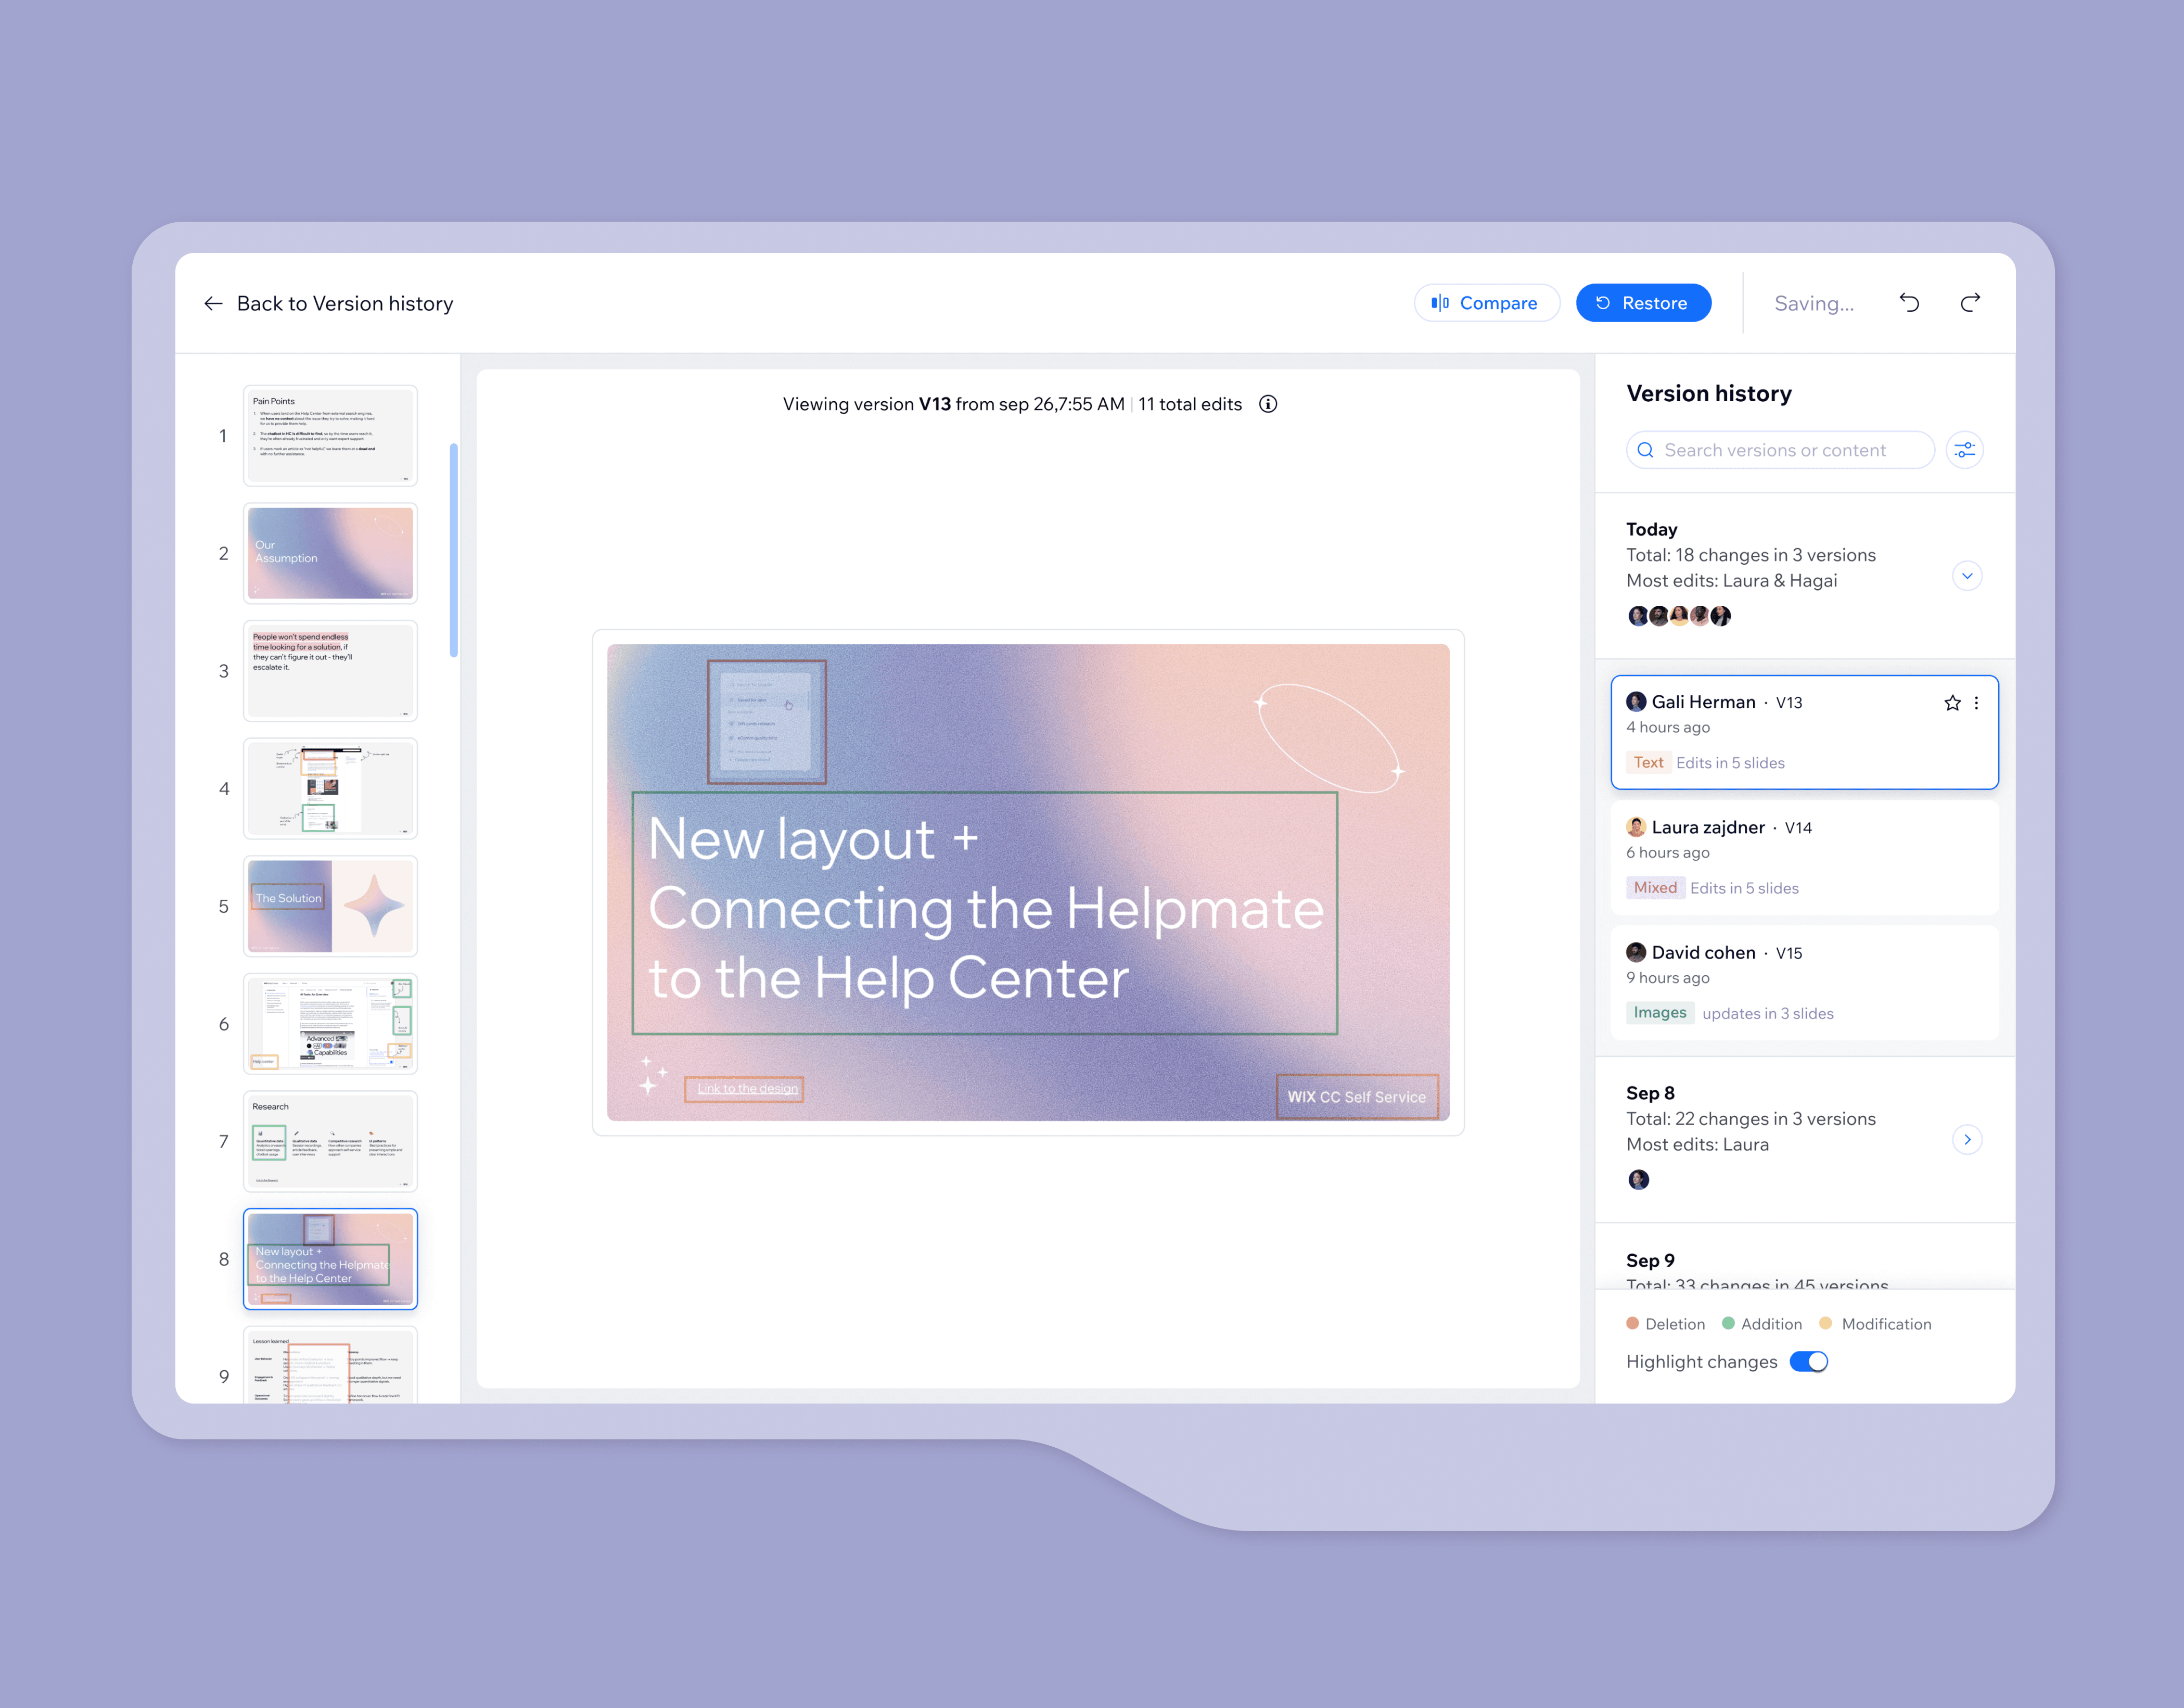This screenshot has height=1708, width=2184.
Task: Open the version info circle icon
Action: tap(1268, 404)
